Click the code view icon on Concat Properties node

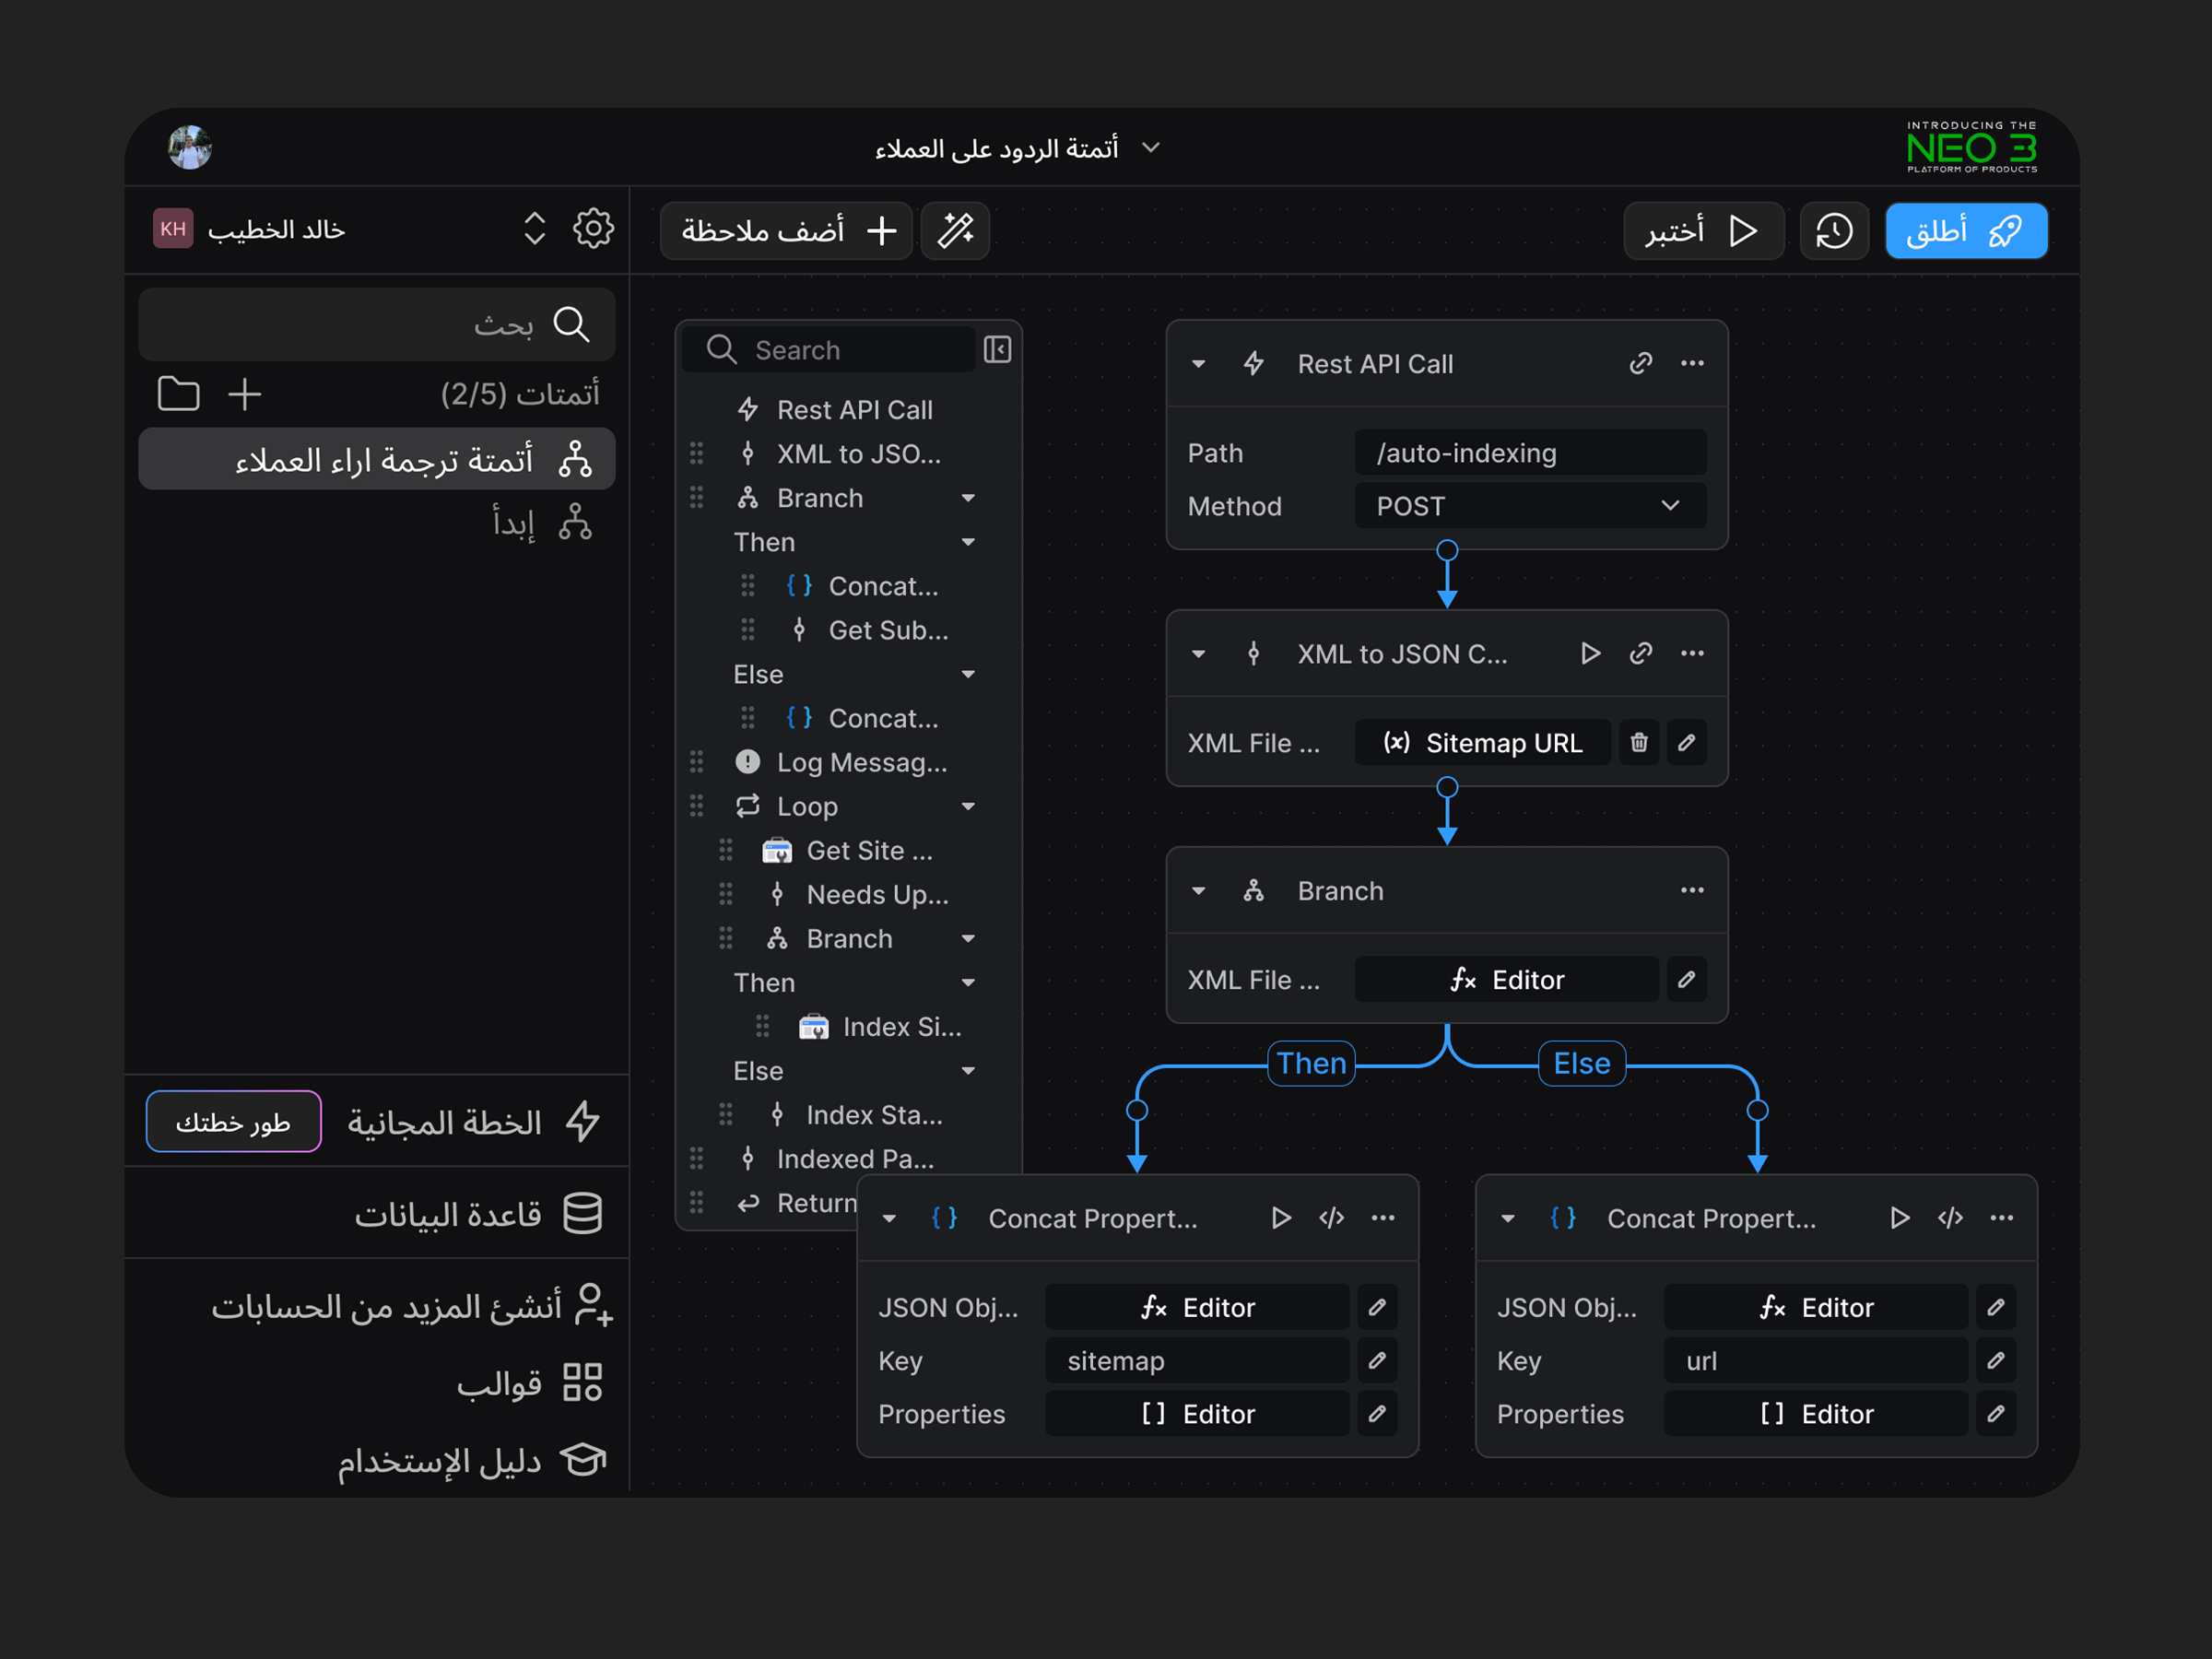click(1331, 1218)
